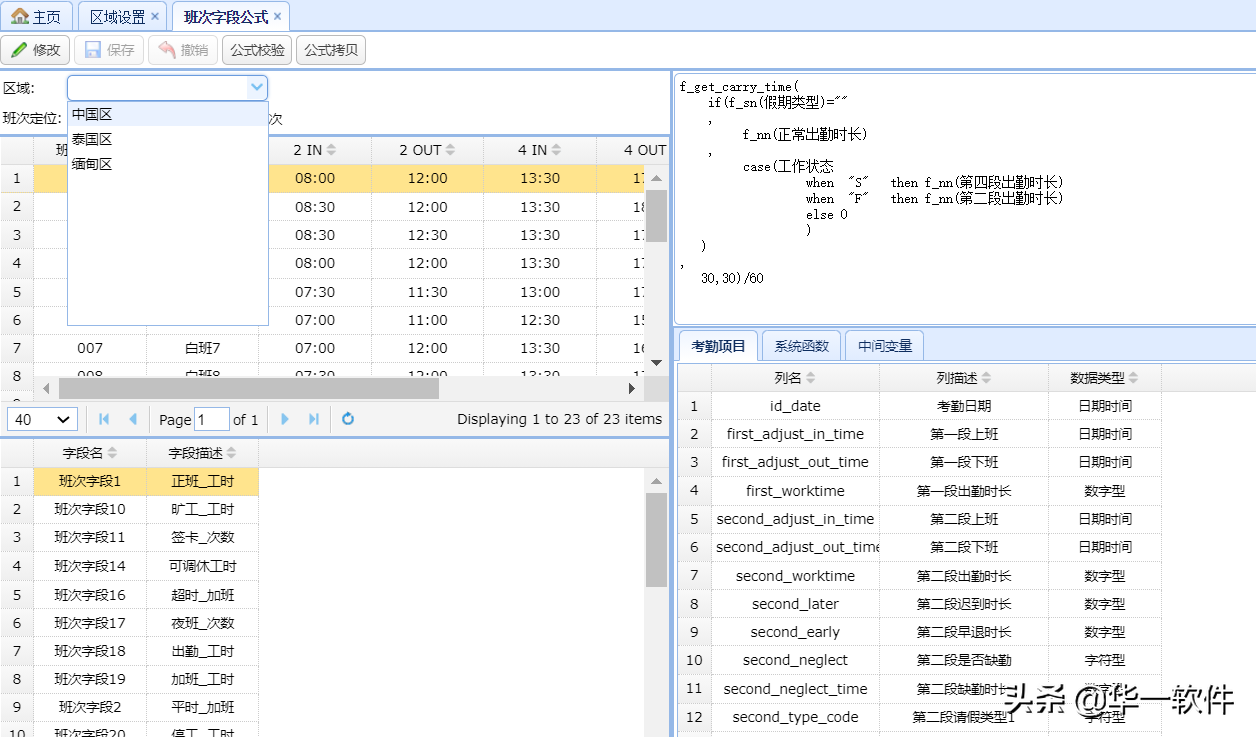Sort by 列描述 column arrows

tap(986, 378)
